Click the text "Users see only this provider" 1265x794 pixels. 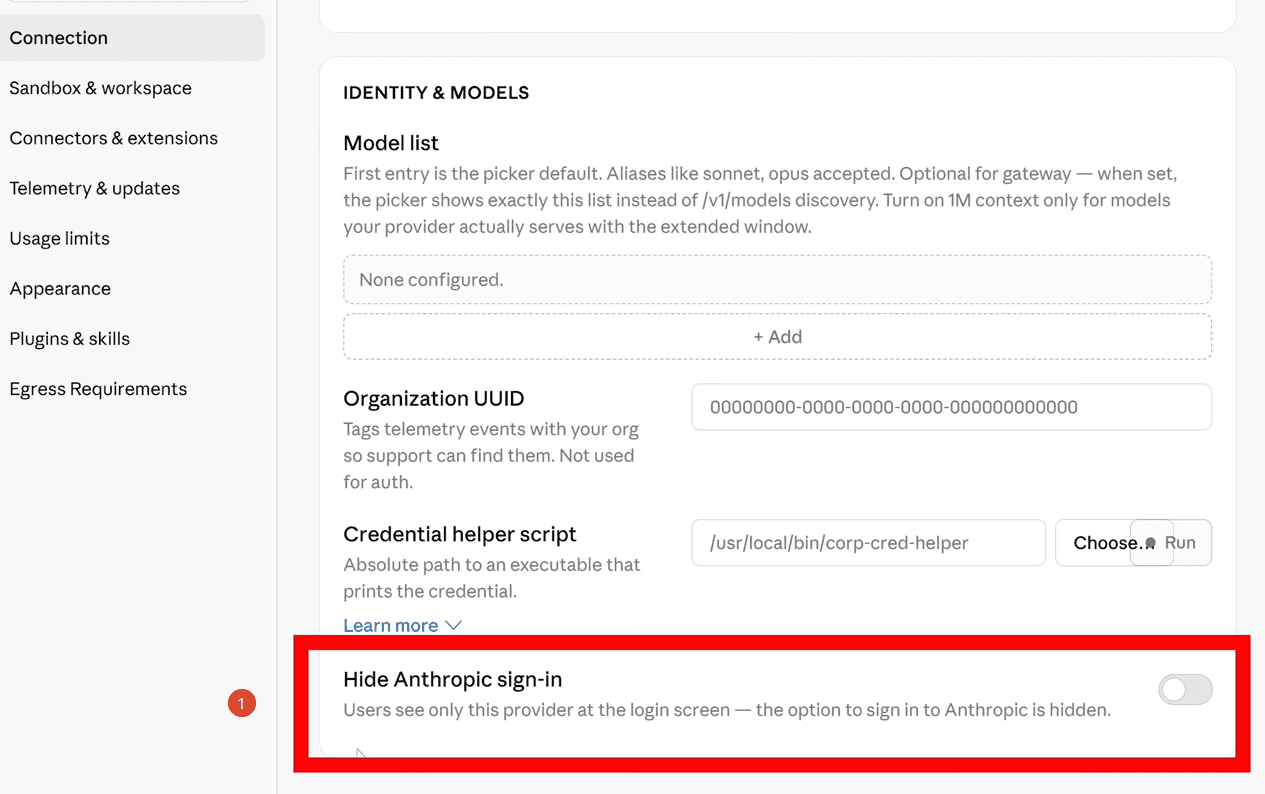tap(456, 711)
